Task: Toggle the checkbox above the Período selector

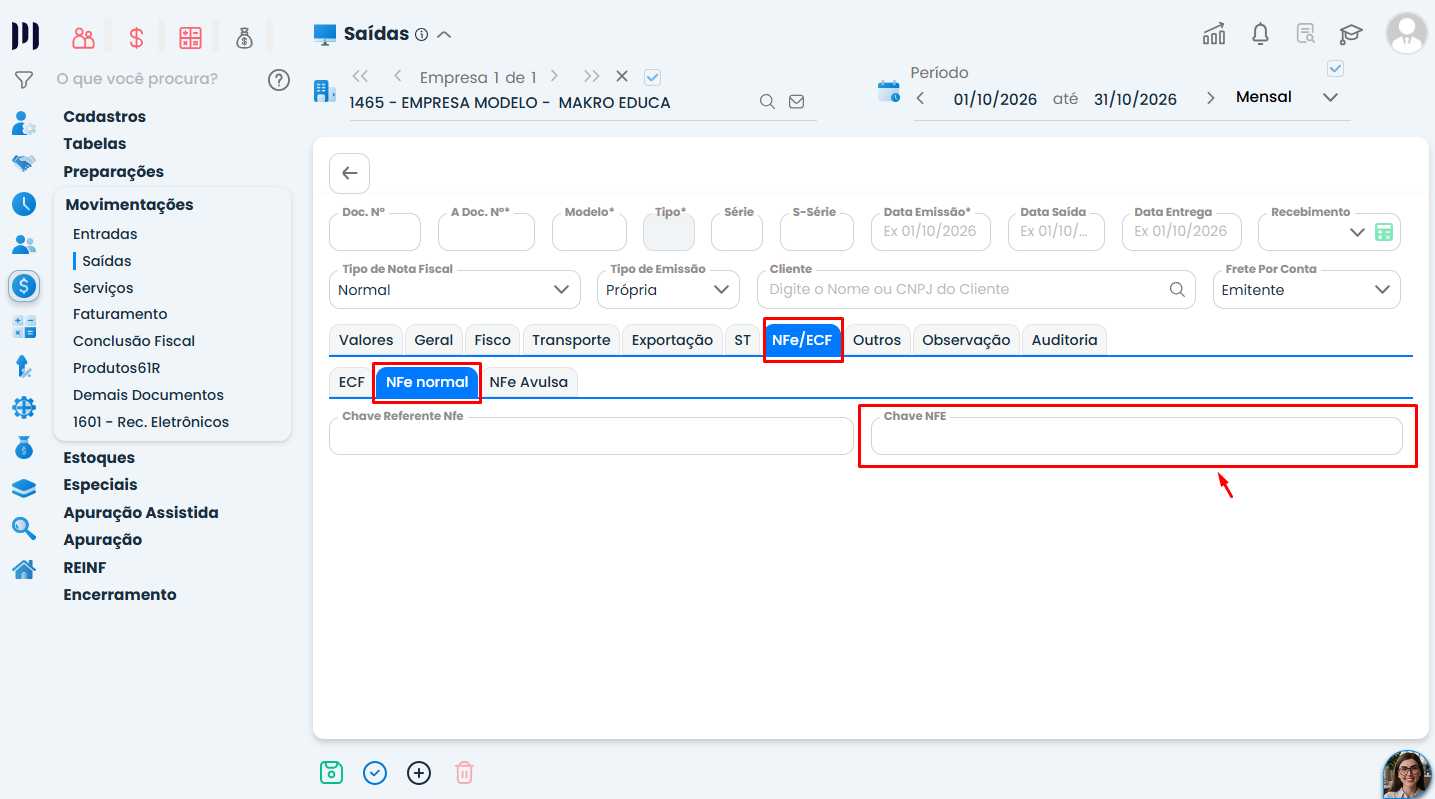Action: pos(1335,69)
